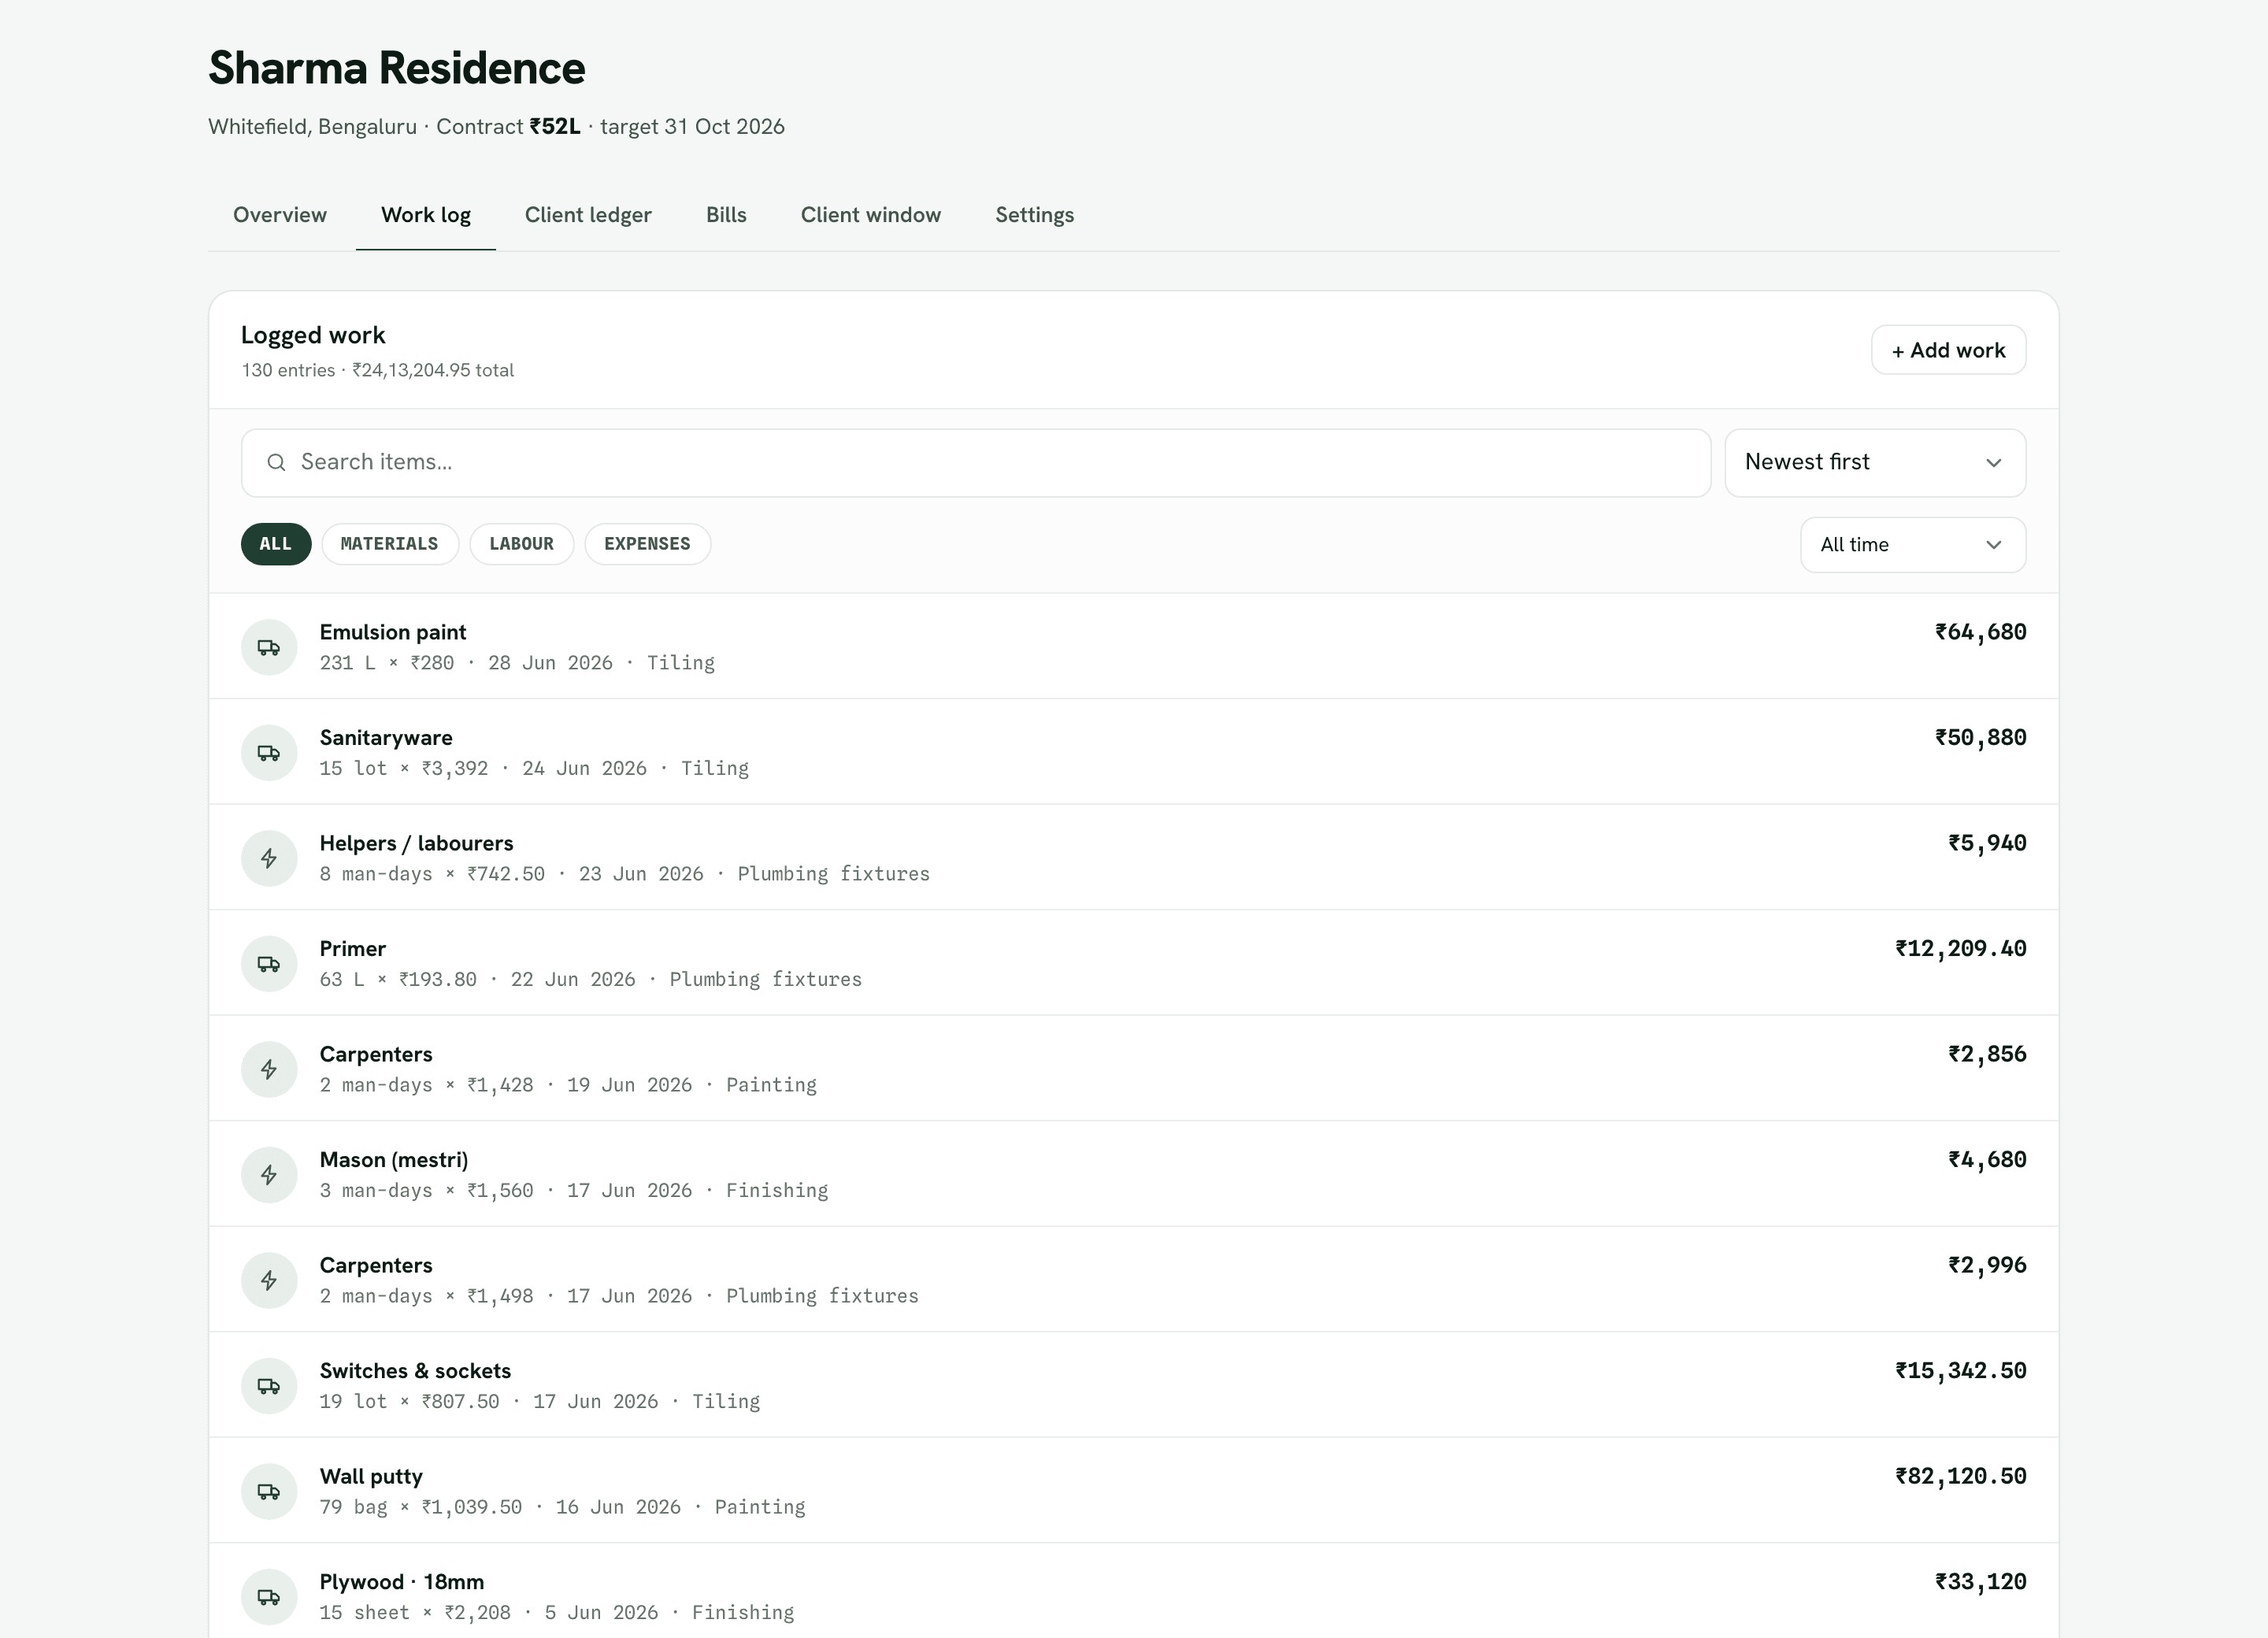Viewport: 2268px width, 1638px height.
Task: Filter the log by EXPENSES
Action: click(648, 544)
